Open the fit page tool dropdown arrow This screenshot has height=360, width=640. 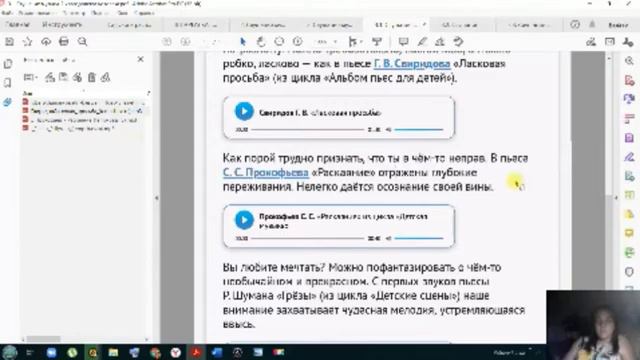click(x=362, y=42)
